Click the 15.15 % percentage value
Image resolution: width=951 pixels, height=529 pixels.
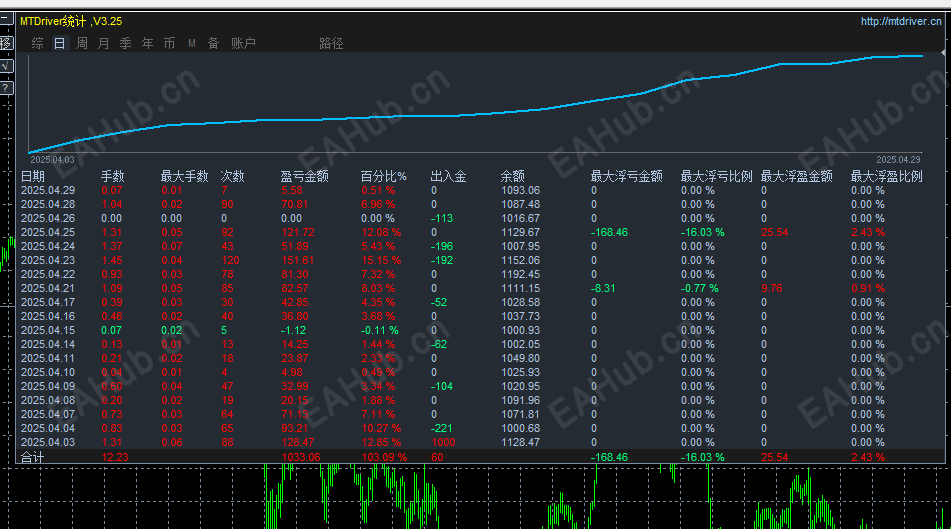(x=381, y=260)
